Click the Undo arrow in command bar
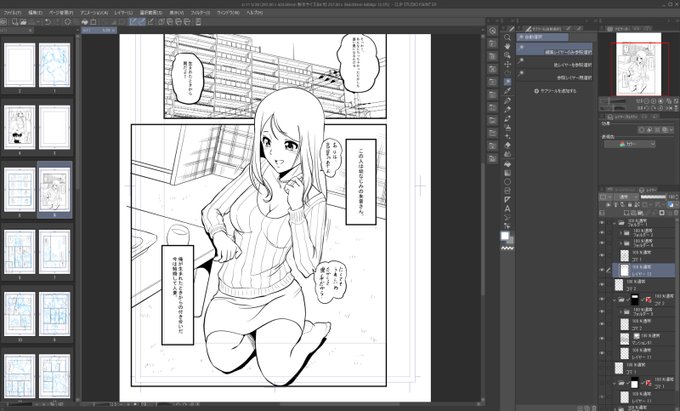The width and height of the screenshot is (680, 411). [x=48, y=22]
